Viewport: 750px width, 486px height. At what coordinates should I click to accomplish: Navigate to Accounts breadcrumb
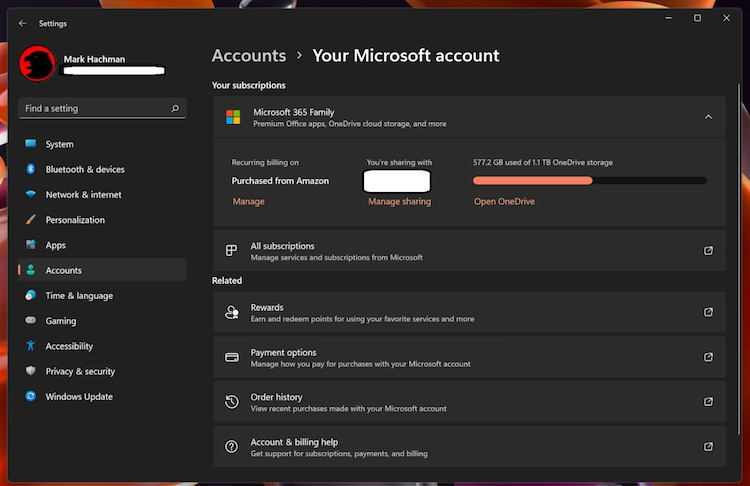[x=248, y=56]
